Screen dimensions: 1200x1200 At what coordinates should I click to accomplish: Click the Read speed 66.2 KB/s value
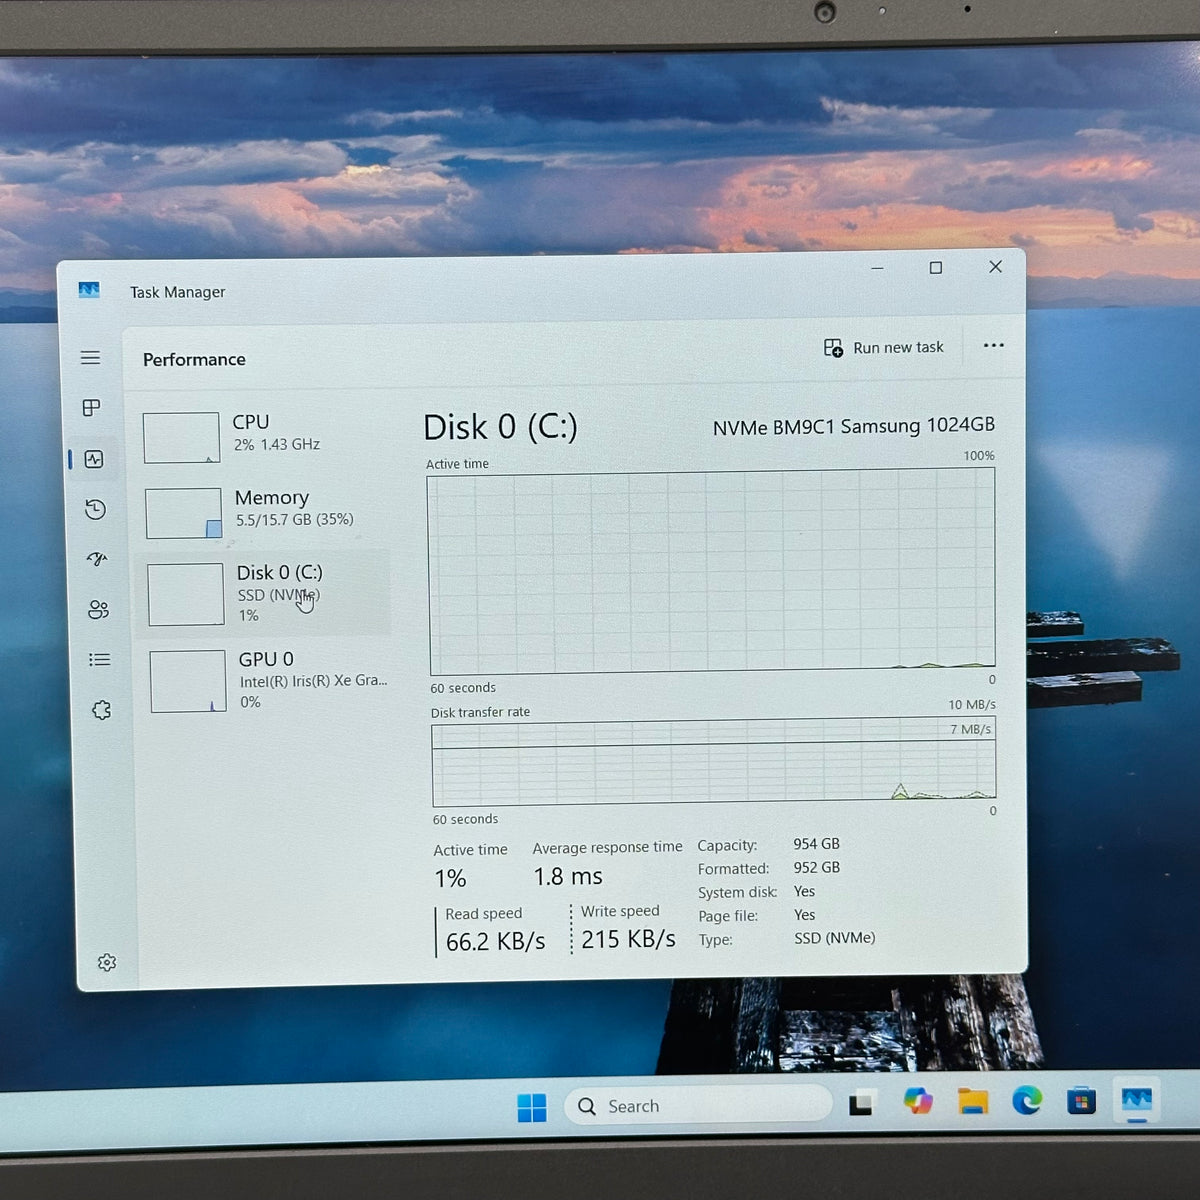tap(495, 942)
